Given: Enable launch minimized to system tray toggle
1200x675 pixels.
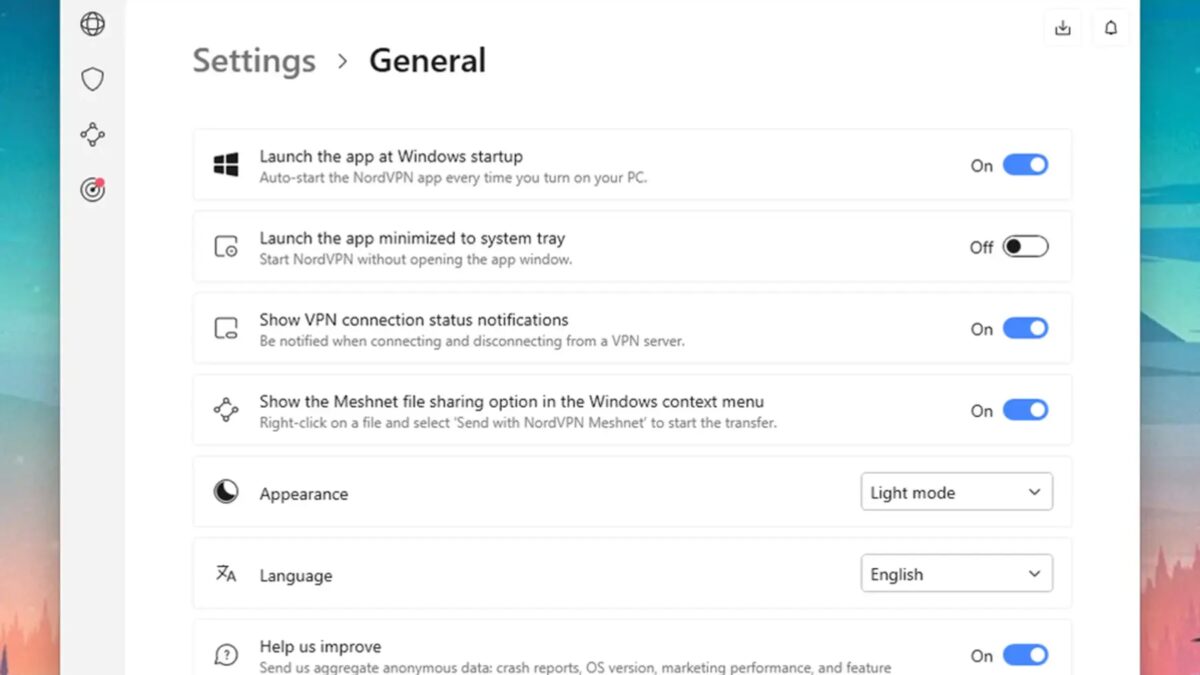Looking at the screenshot, I should (x=1025, y=247).
